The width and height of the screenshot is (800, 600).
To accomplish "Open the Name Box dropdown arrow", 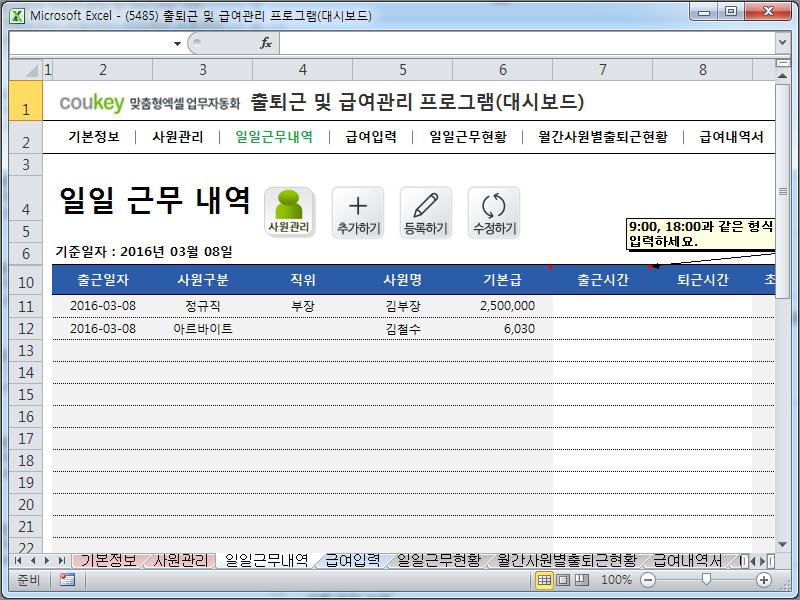I will point(177,43).
